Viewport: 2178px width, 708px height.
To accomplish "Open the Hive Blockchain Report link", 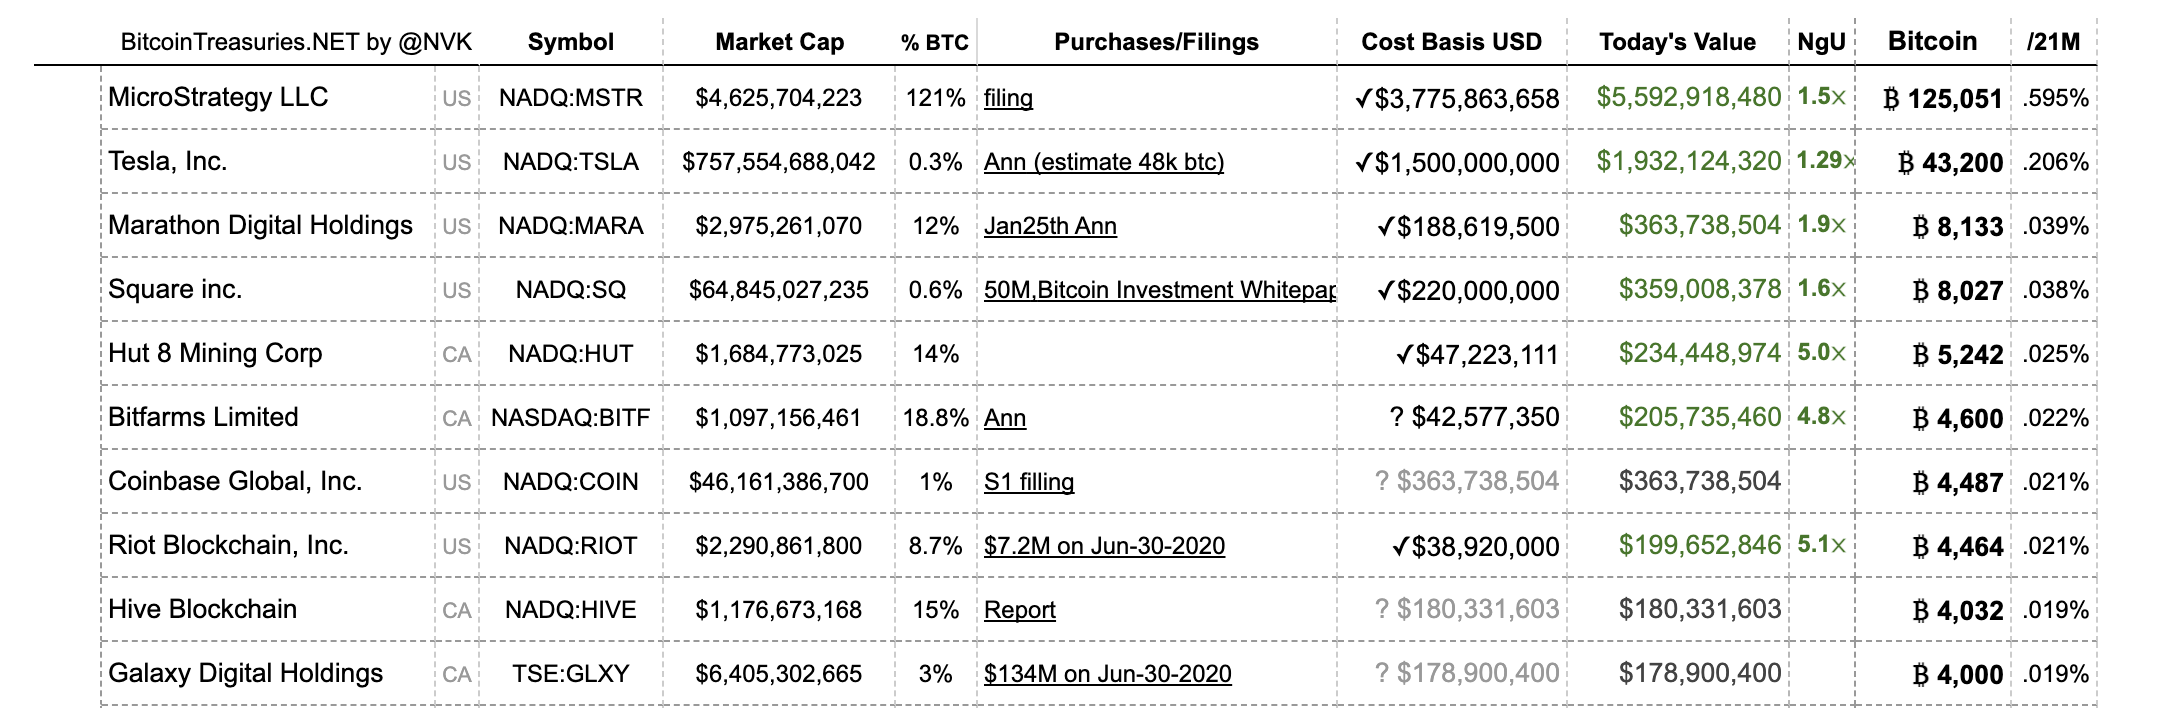I will pos(1019,610).
